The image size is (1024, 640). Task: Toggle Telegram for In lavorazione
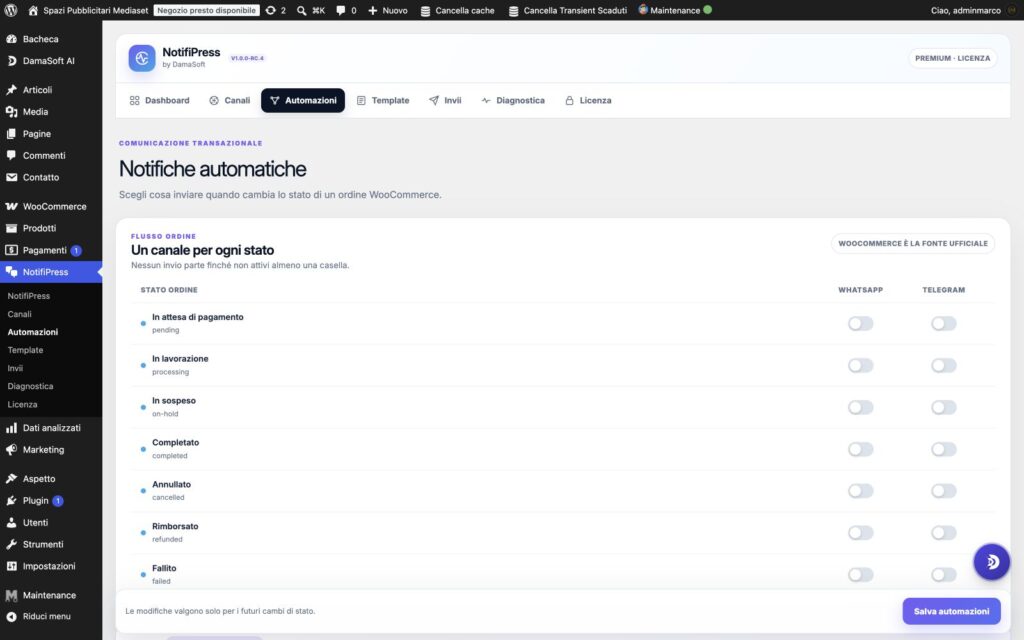[943, 365]
